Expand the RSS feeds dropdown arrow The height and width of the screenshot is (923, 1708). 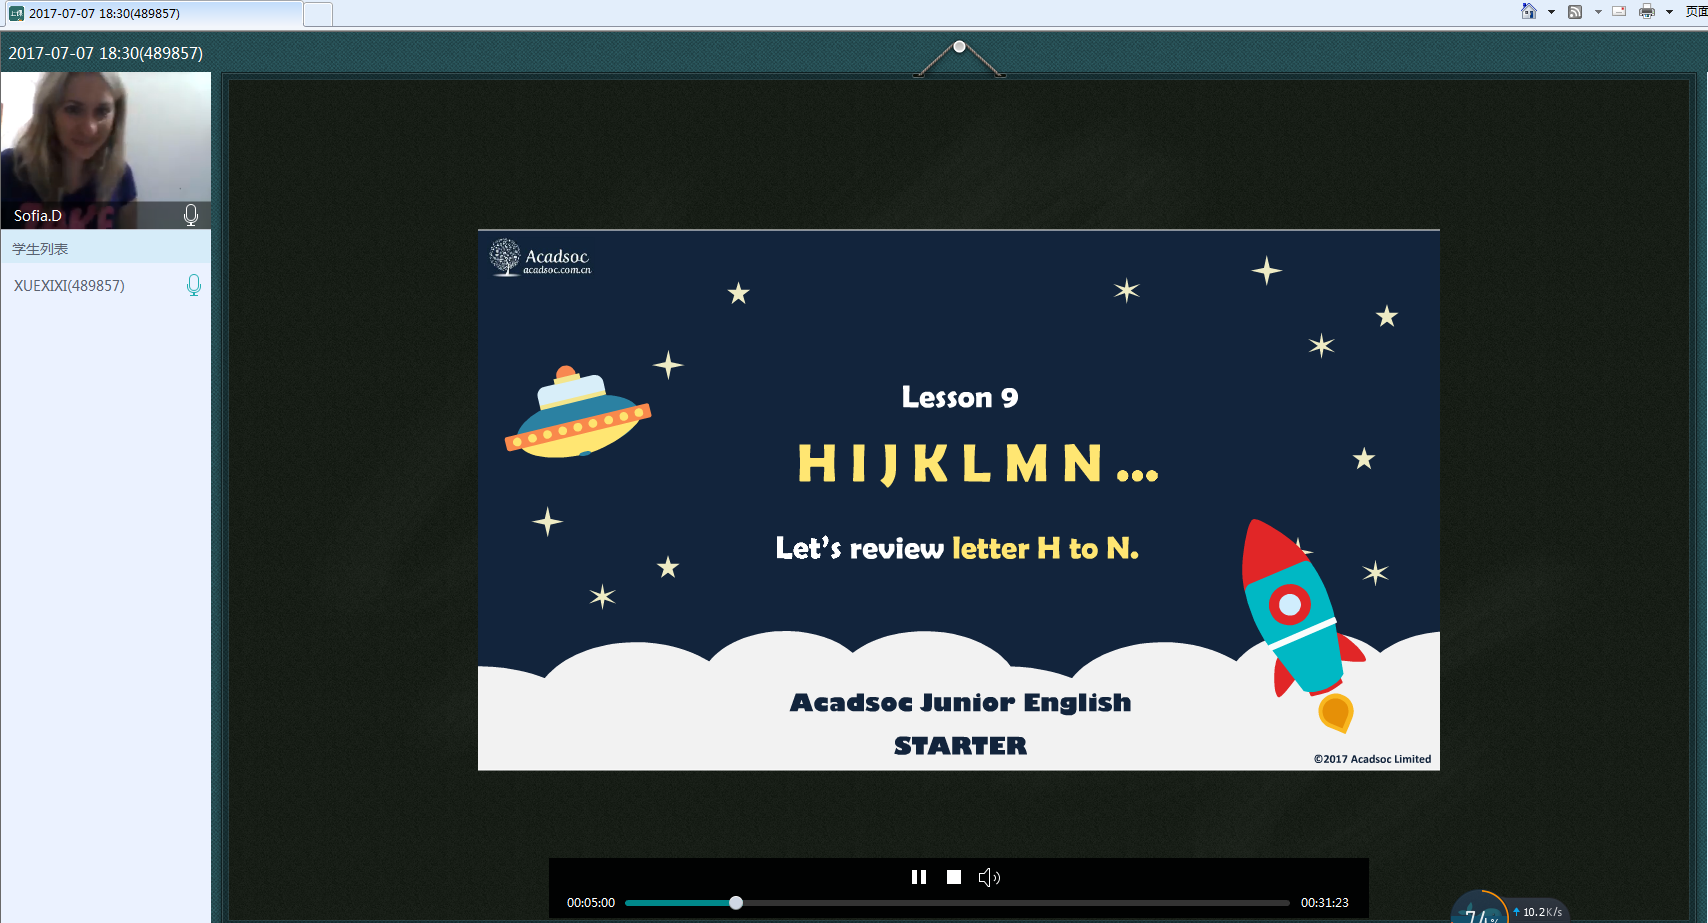pos(1598,12)
